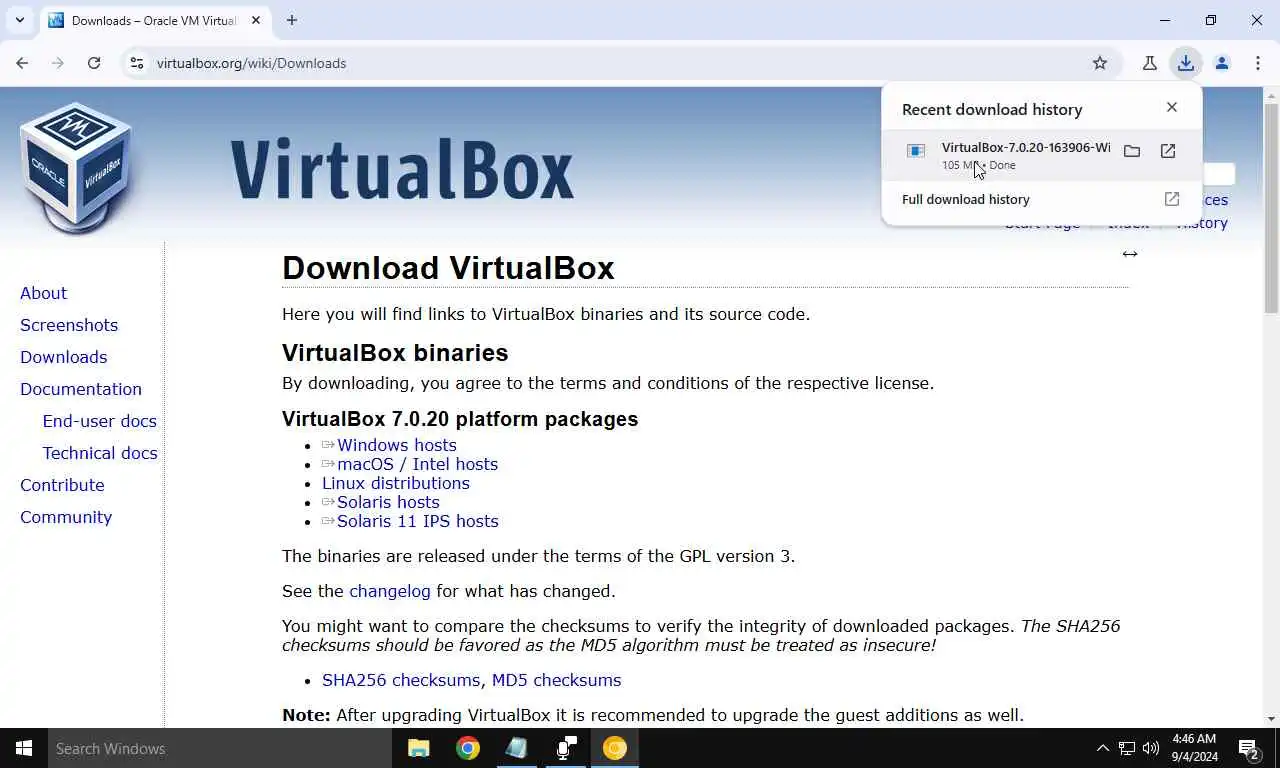Open the Community sidebar link

pyautogui.click(x=66, y=517)
